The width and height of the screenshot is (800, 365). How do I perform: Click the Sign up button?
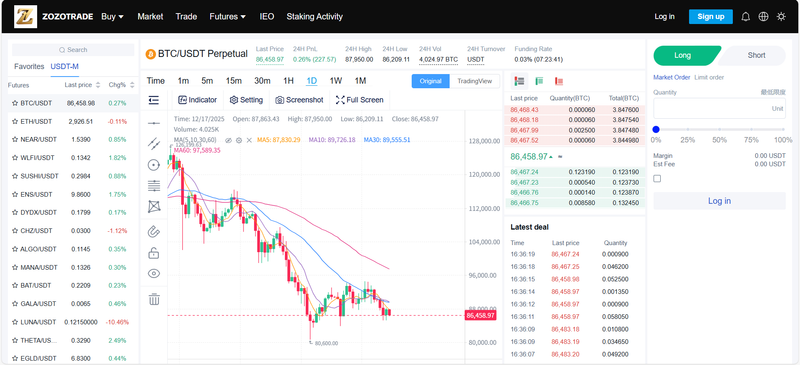[x=711, y=16]
